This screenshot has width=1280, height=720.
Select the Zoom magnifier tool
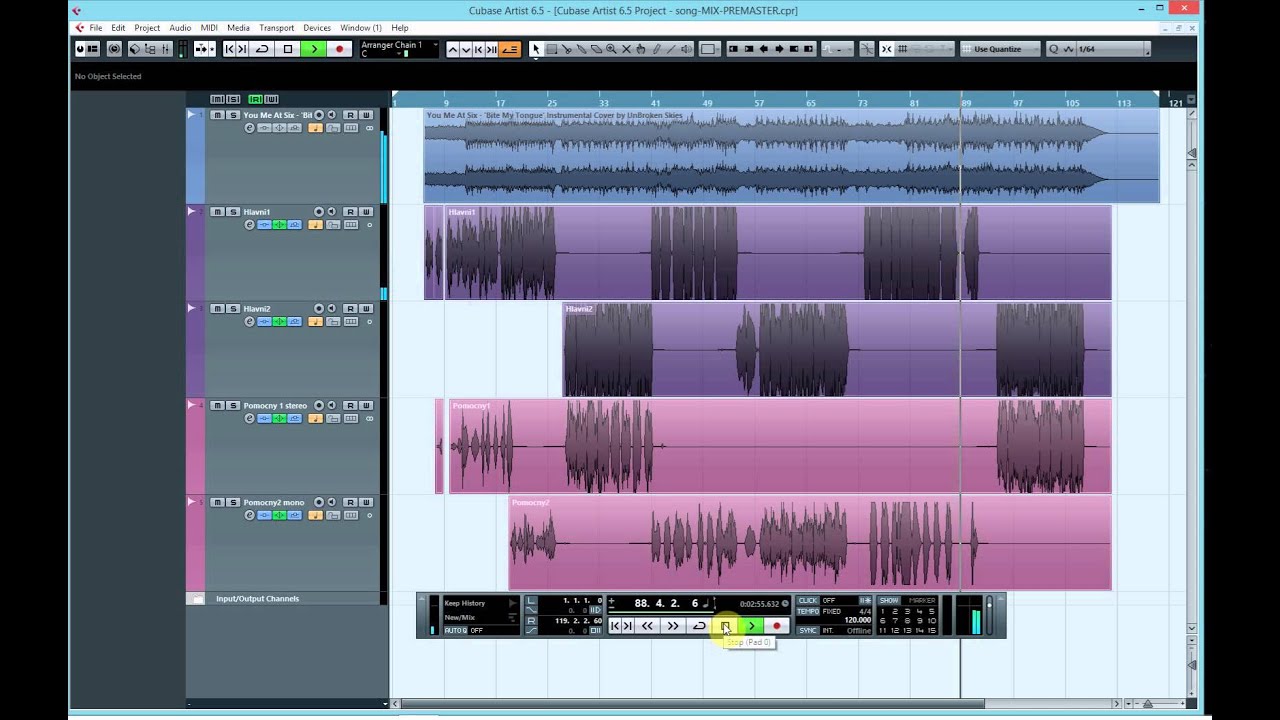610,49
